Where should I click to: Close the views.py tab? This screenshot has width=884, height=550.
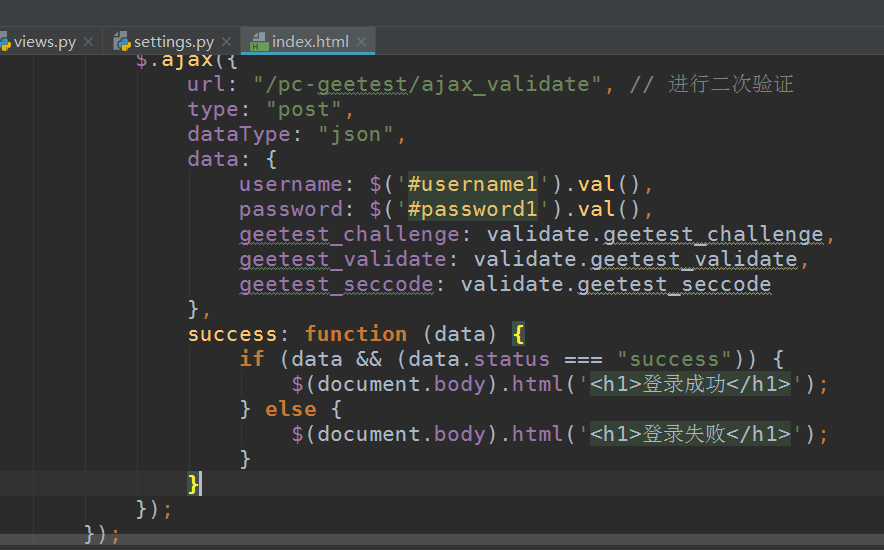[x=89, y=42]
